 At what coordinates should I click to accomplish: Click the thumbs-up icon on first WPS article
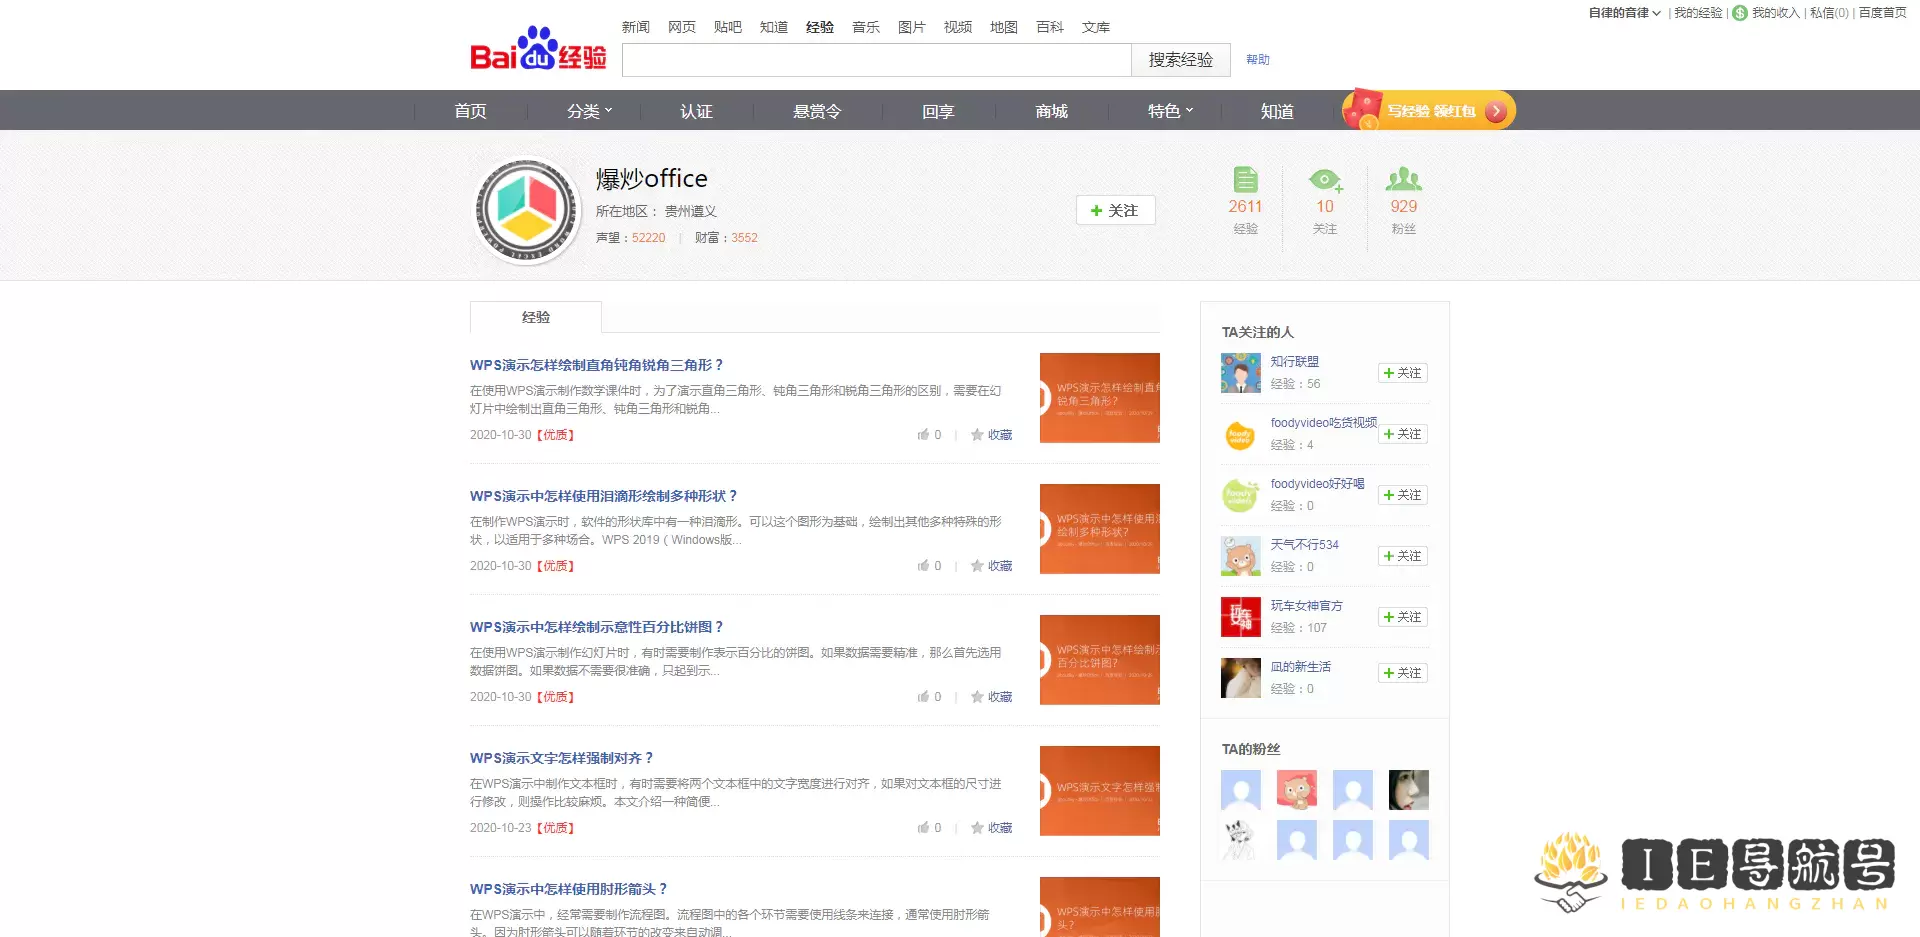tap(923, 435)
